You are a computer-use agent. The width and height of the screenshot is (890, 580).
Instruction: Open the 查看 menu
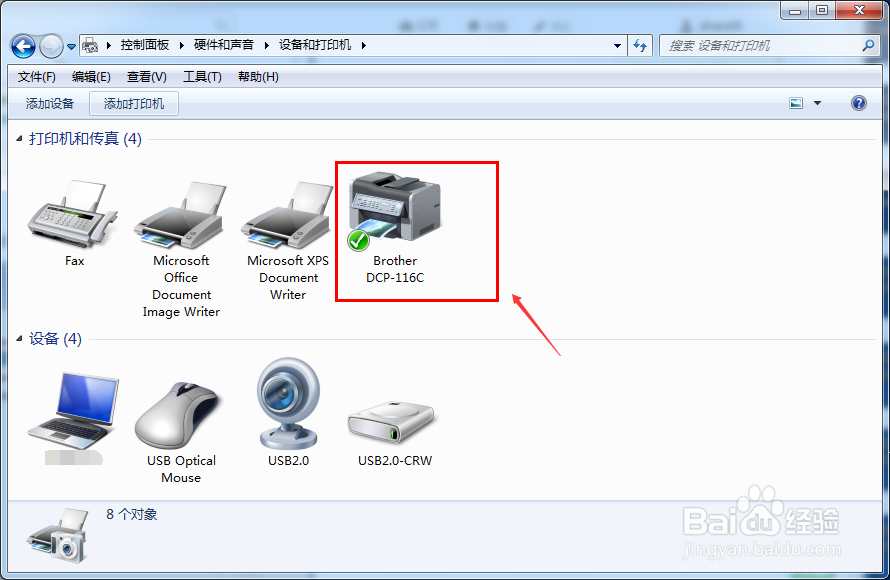145,76
